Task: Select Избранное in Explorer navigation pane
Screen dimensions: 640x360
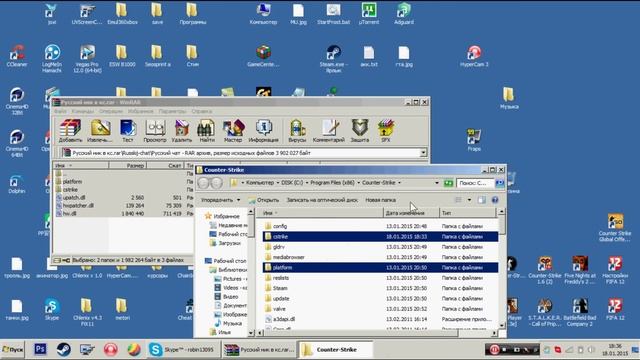Action: point(222,216)
